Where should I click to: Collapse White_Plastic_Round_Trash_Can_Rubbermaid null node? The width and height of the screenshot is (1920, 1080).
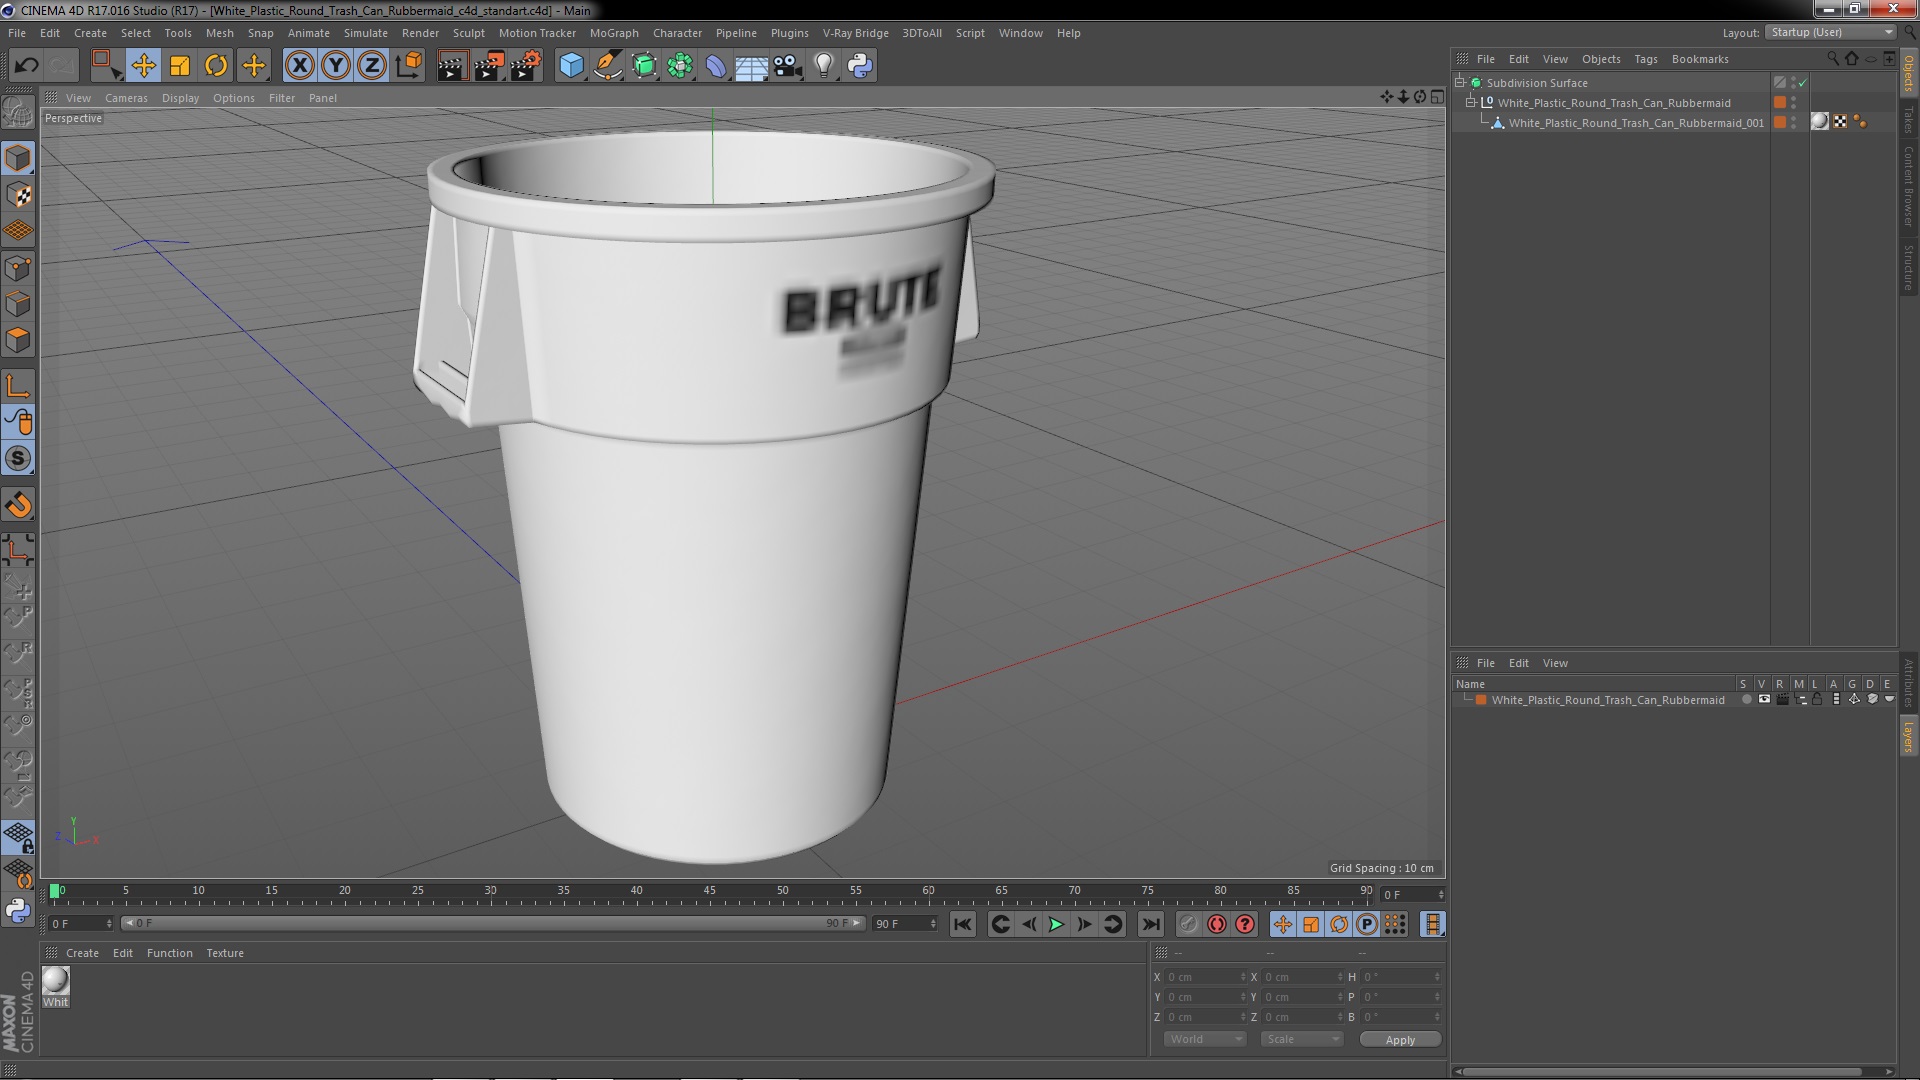[1471, 103]
